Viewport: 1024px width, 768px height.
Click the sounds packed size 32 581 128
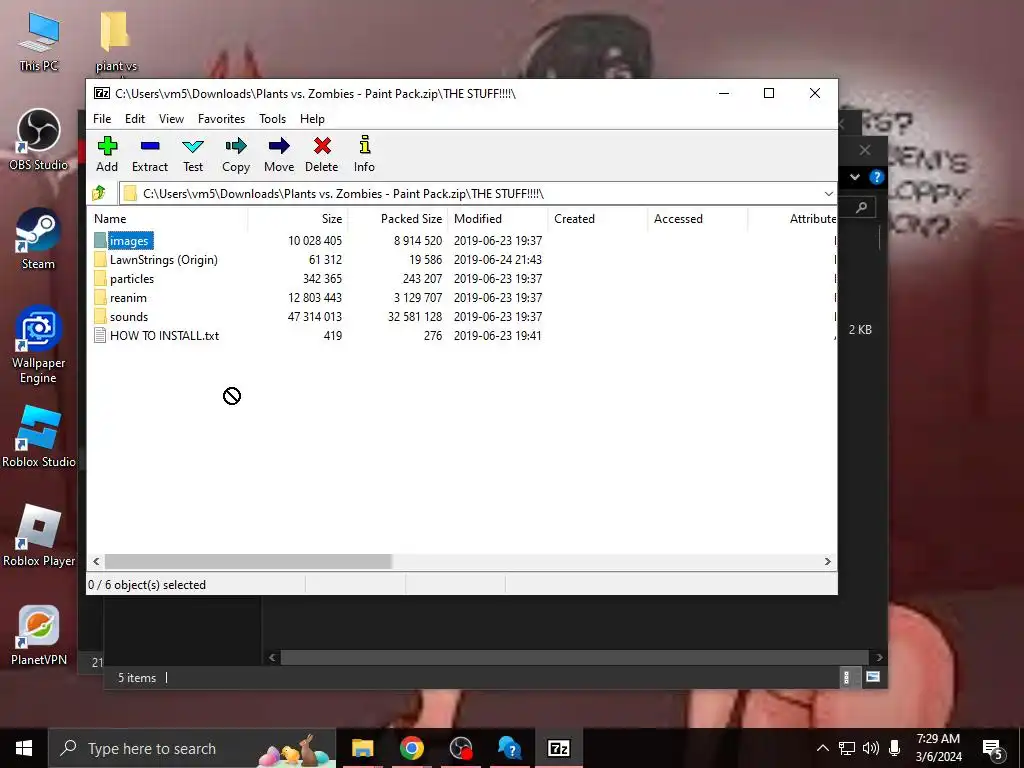click(x=415, y=317)
